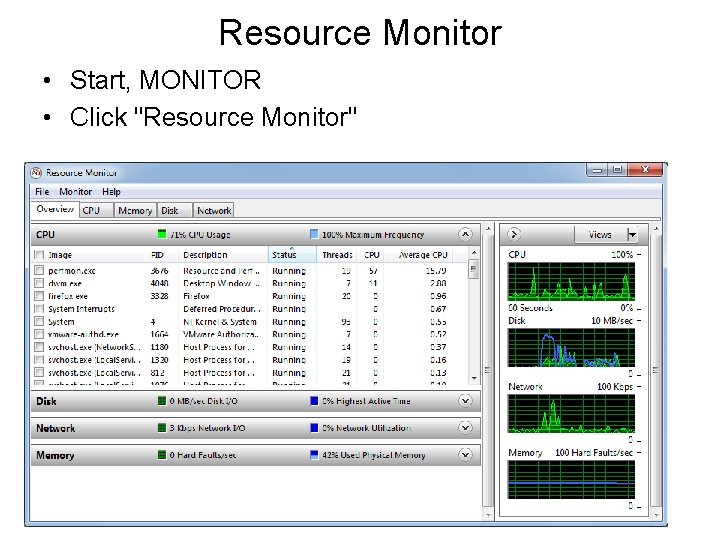The height and width of the screenshot is (540, 720).
Task: Click the Disk section header label
Action: pos(46,401)
